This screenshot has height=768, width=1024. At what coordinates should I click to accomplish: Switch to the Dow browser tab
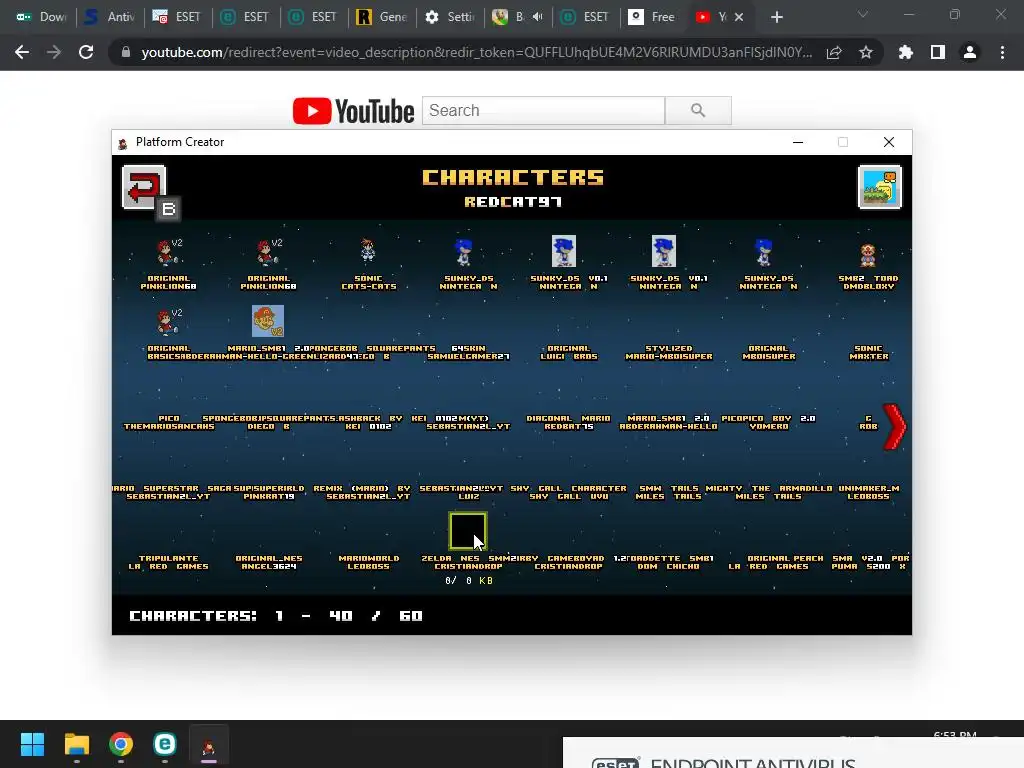pos(42,17)
